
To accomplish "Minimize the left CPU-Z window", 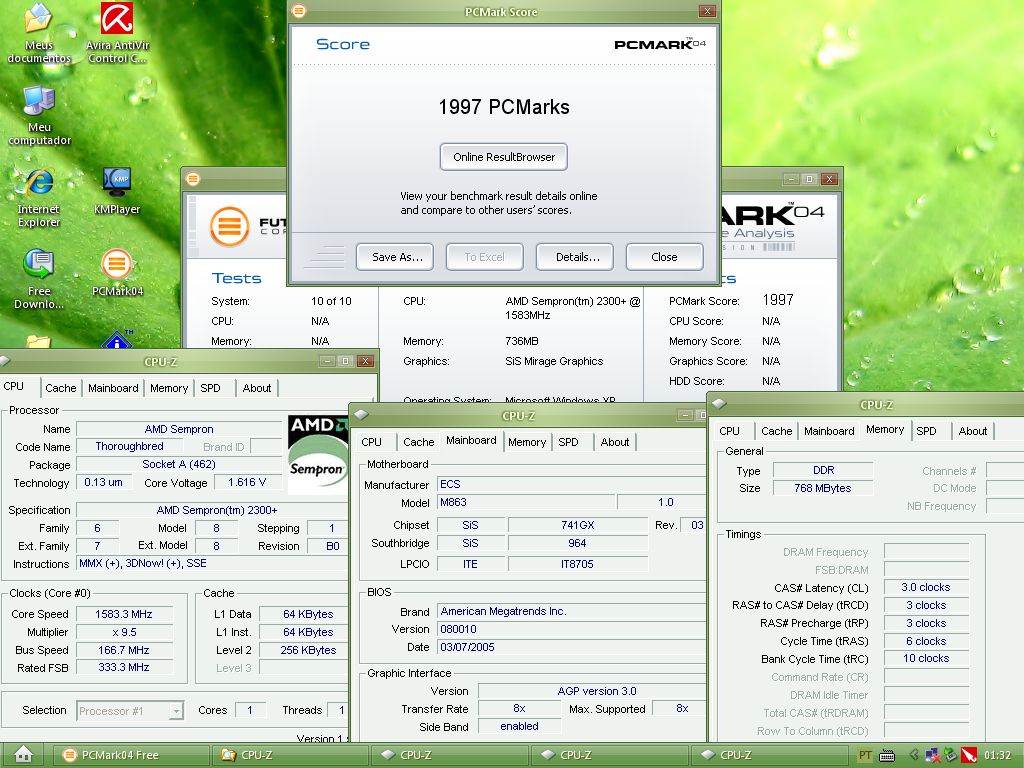I will [x=327, y=360].
